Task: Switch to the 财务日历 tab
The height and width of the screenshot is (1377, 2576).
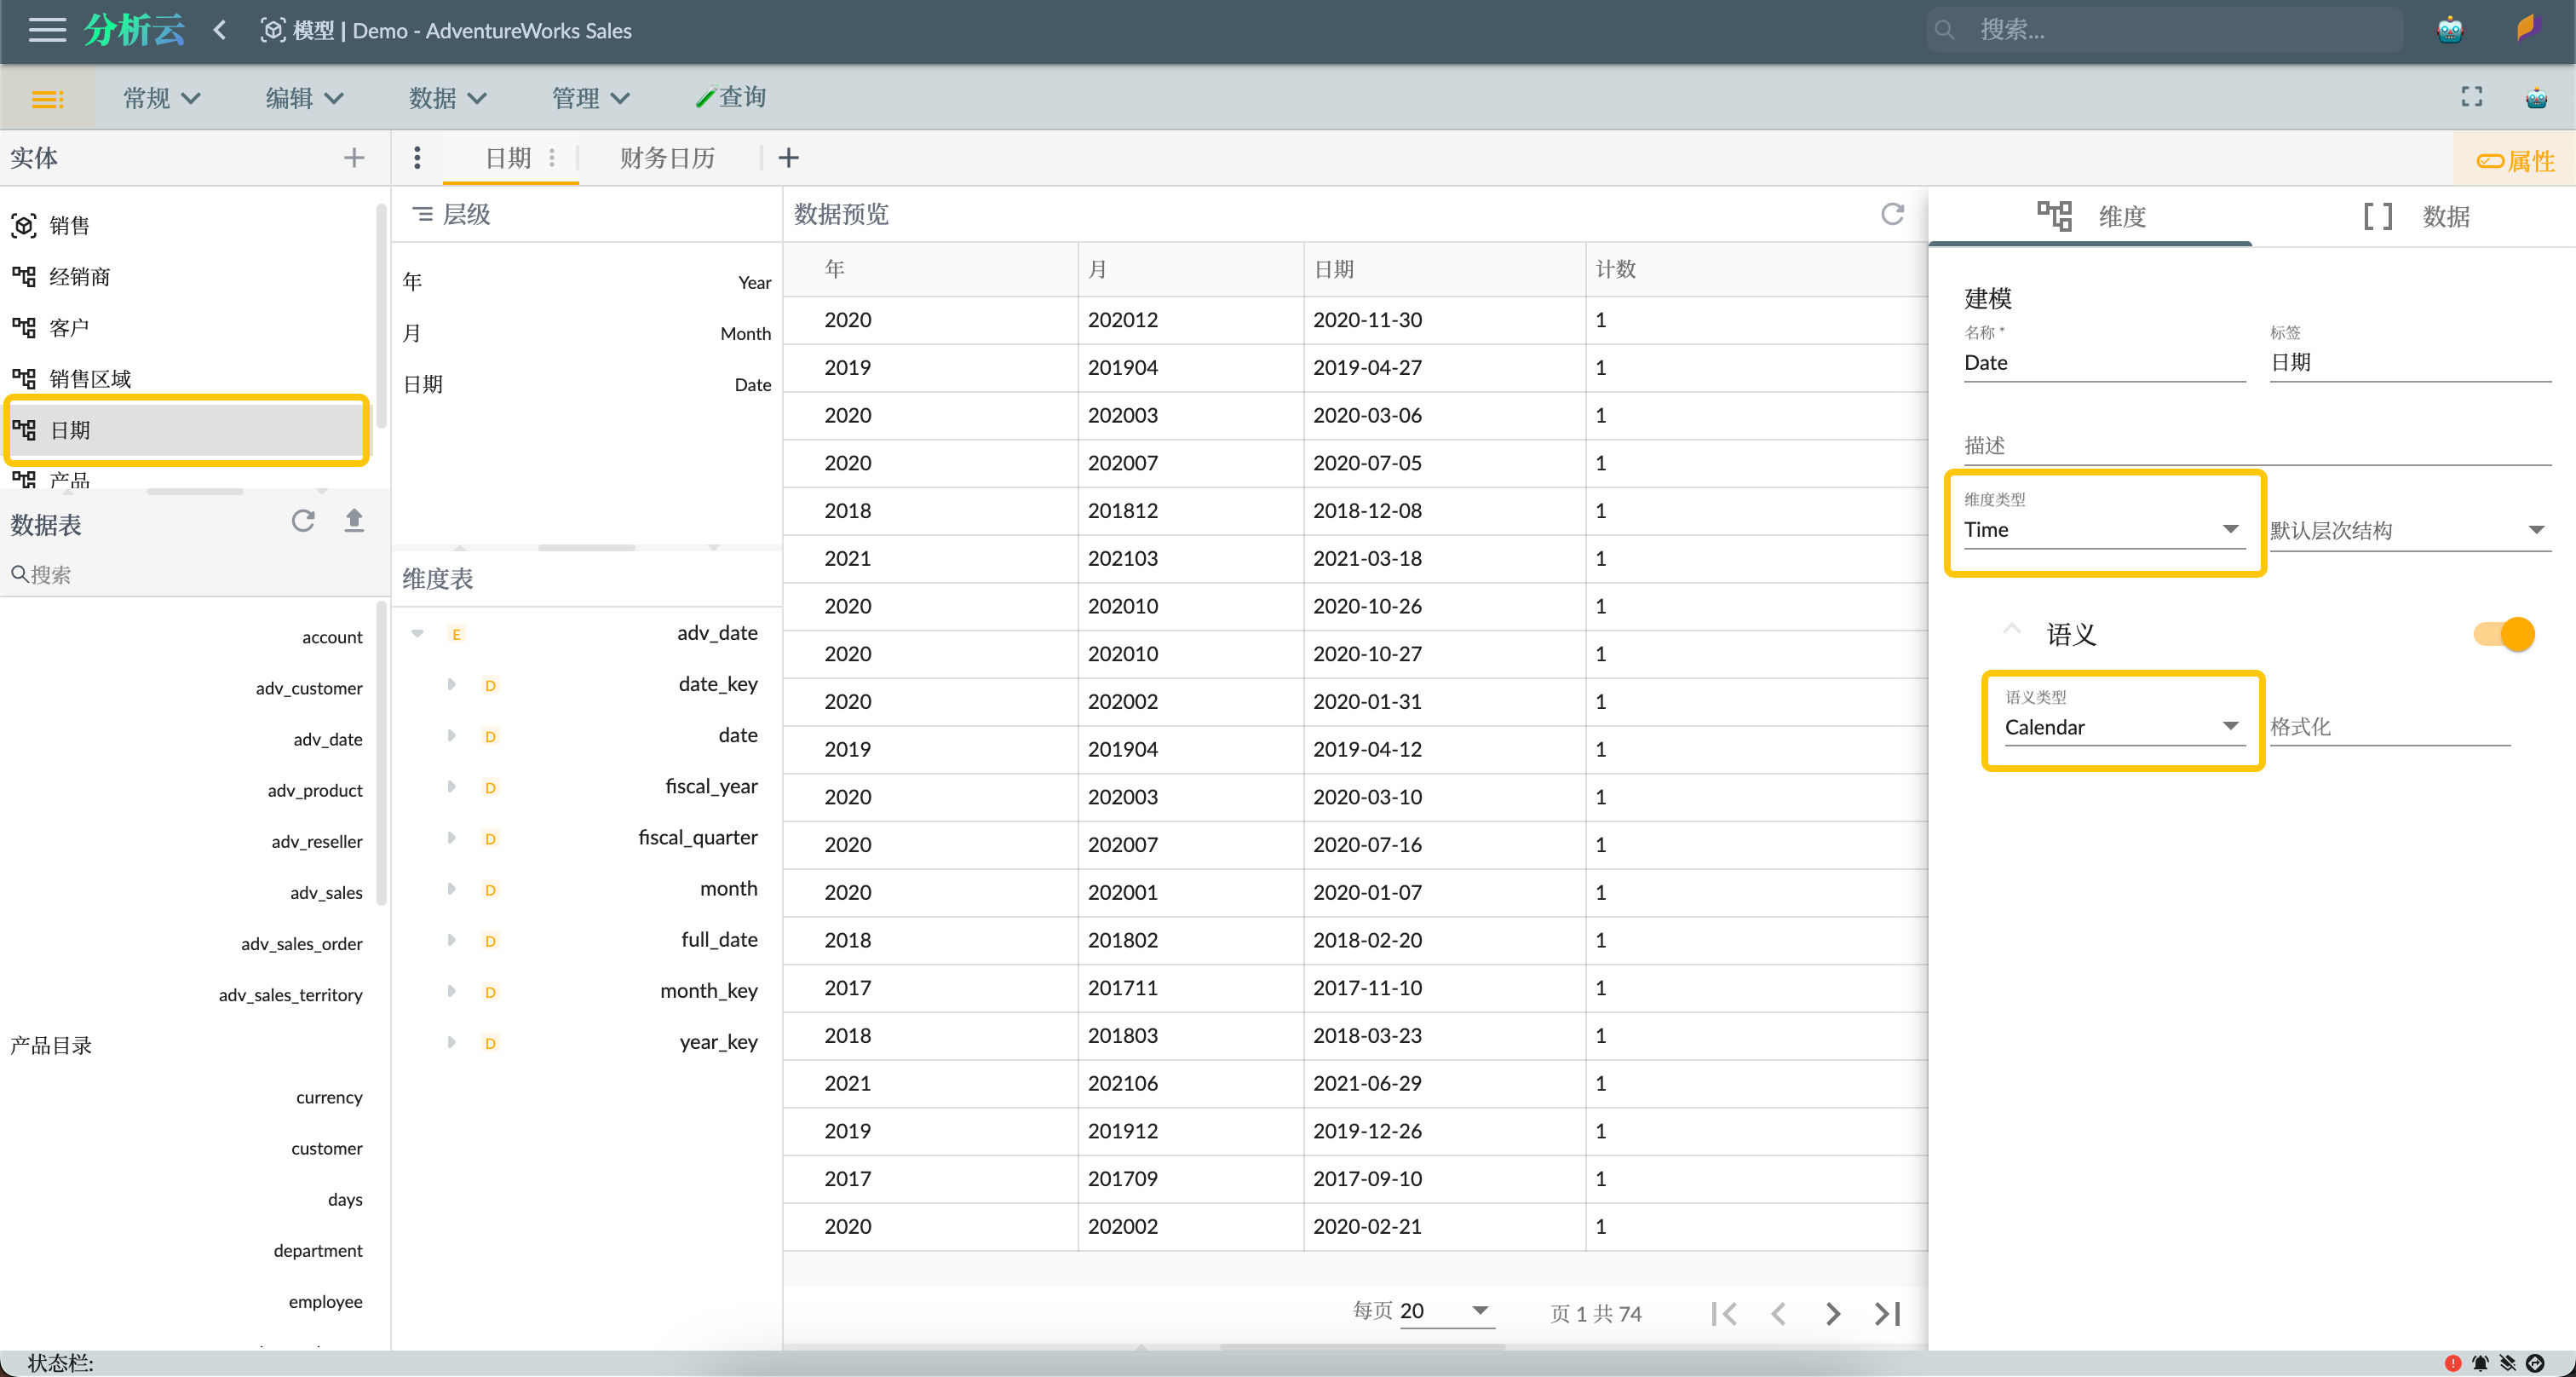Action: [667, 158]
